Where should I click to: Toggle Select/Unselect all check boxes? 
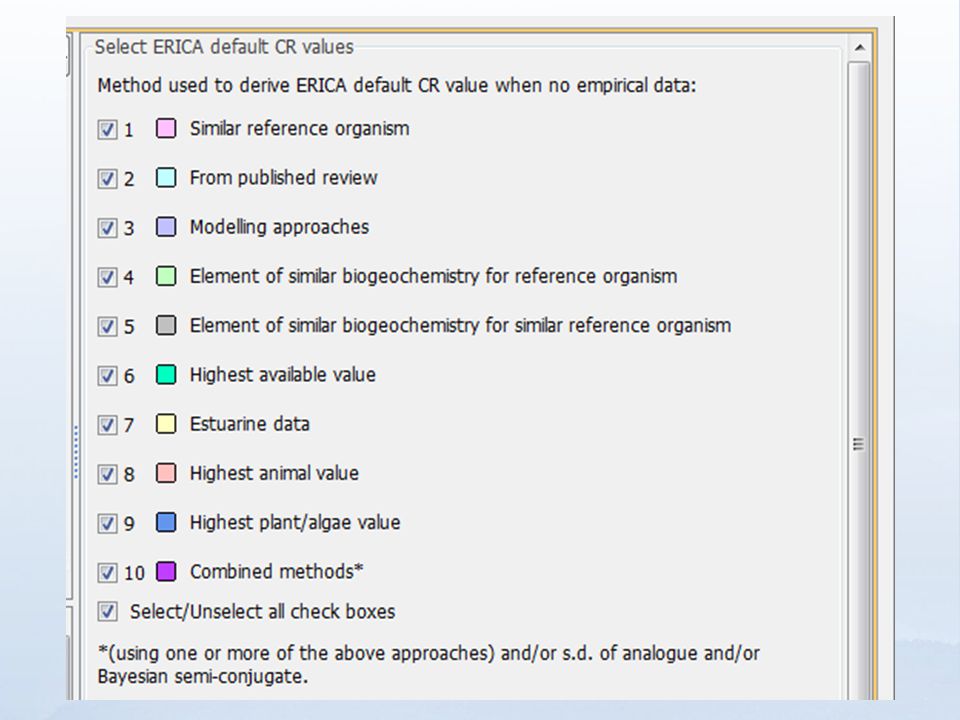point(107,611)
